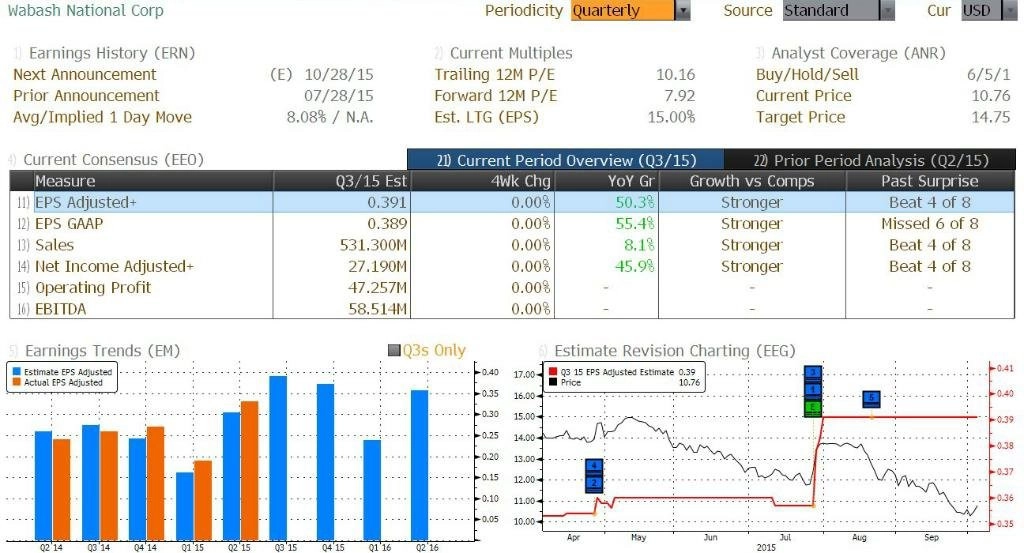
Task: Click the Q3 15 blue estimate bar
Action: click(x=278, y=458)
